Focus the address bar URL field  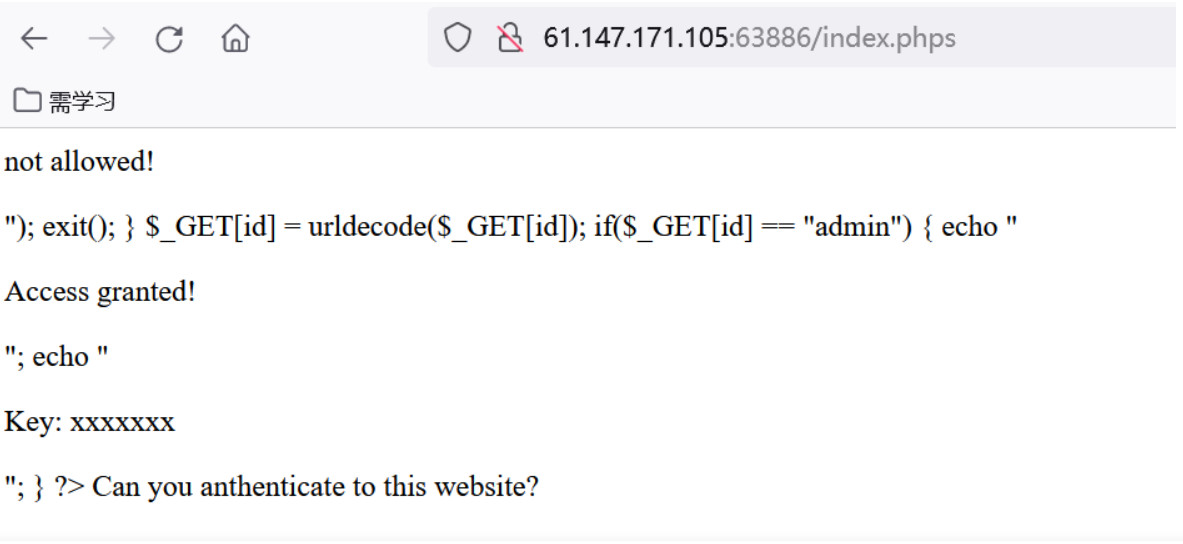coord(801,37)
